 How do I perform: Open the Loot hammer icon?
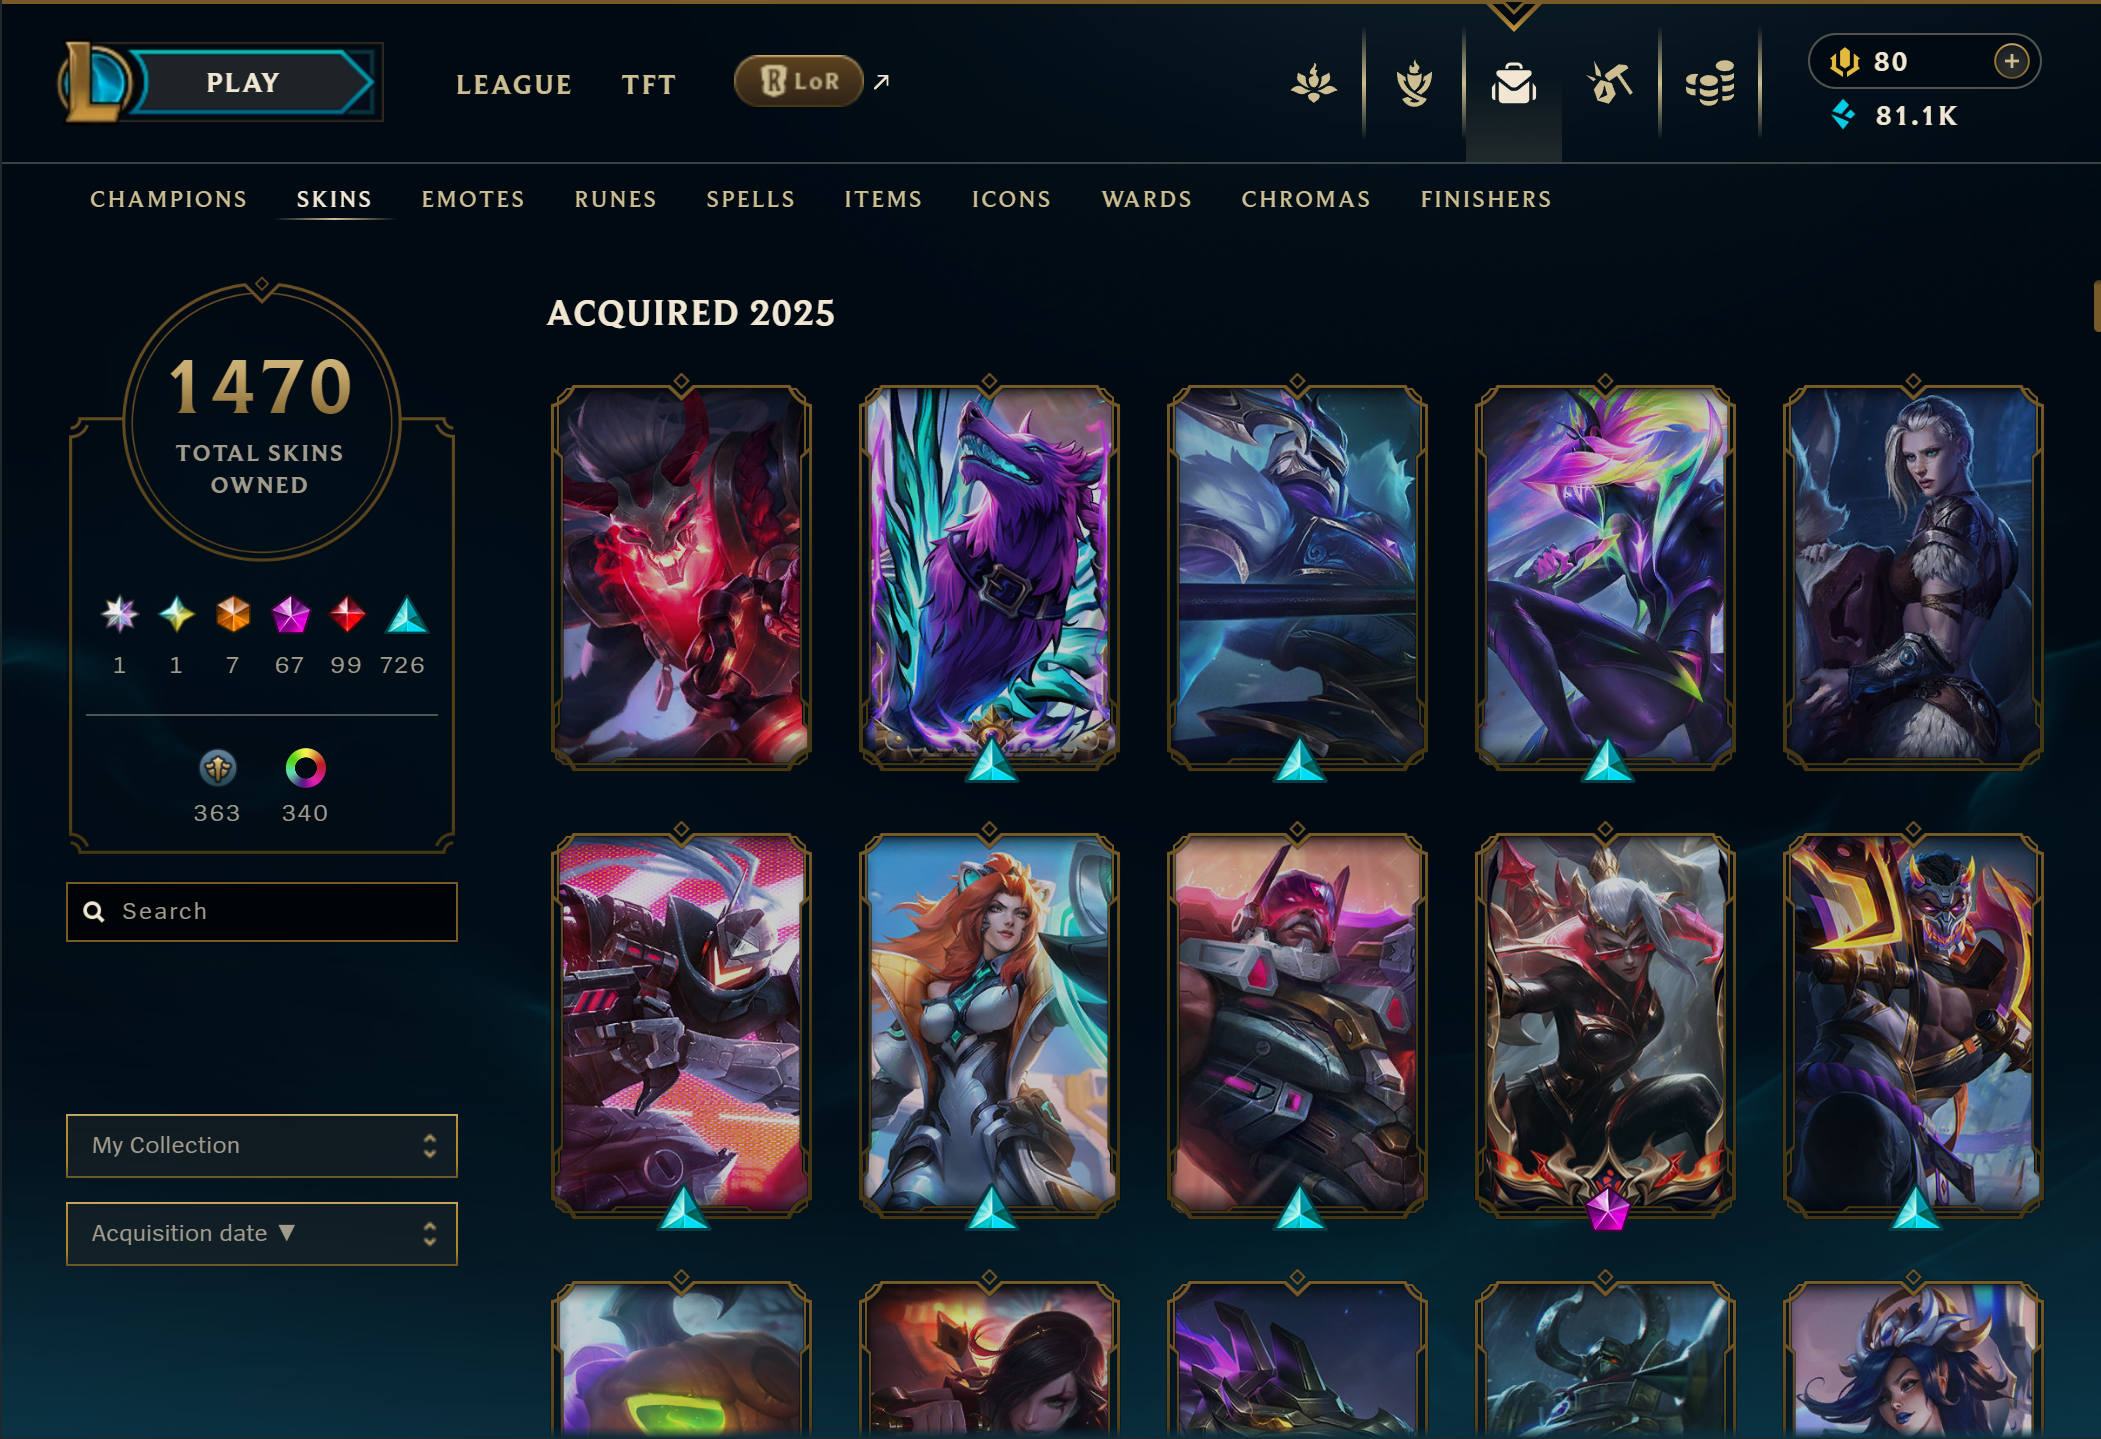point(1610,84)
